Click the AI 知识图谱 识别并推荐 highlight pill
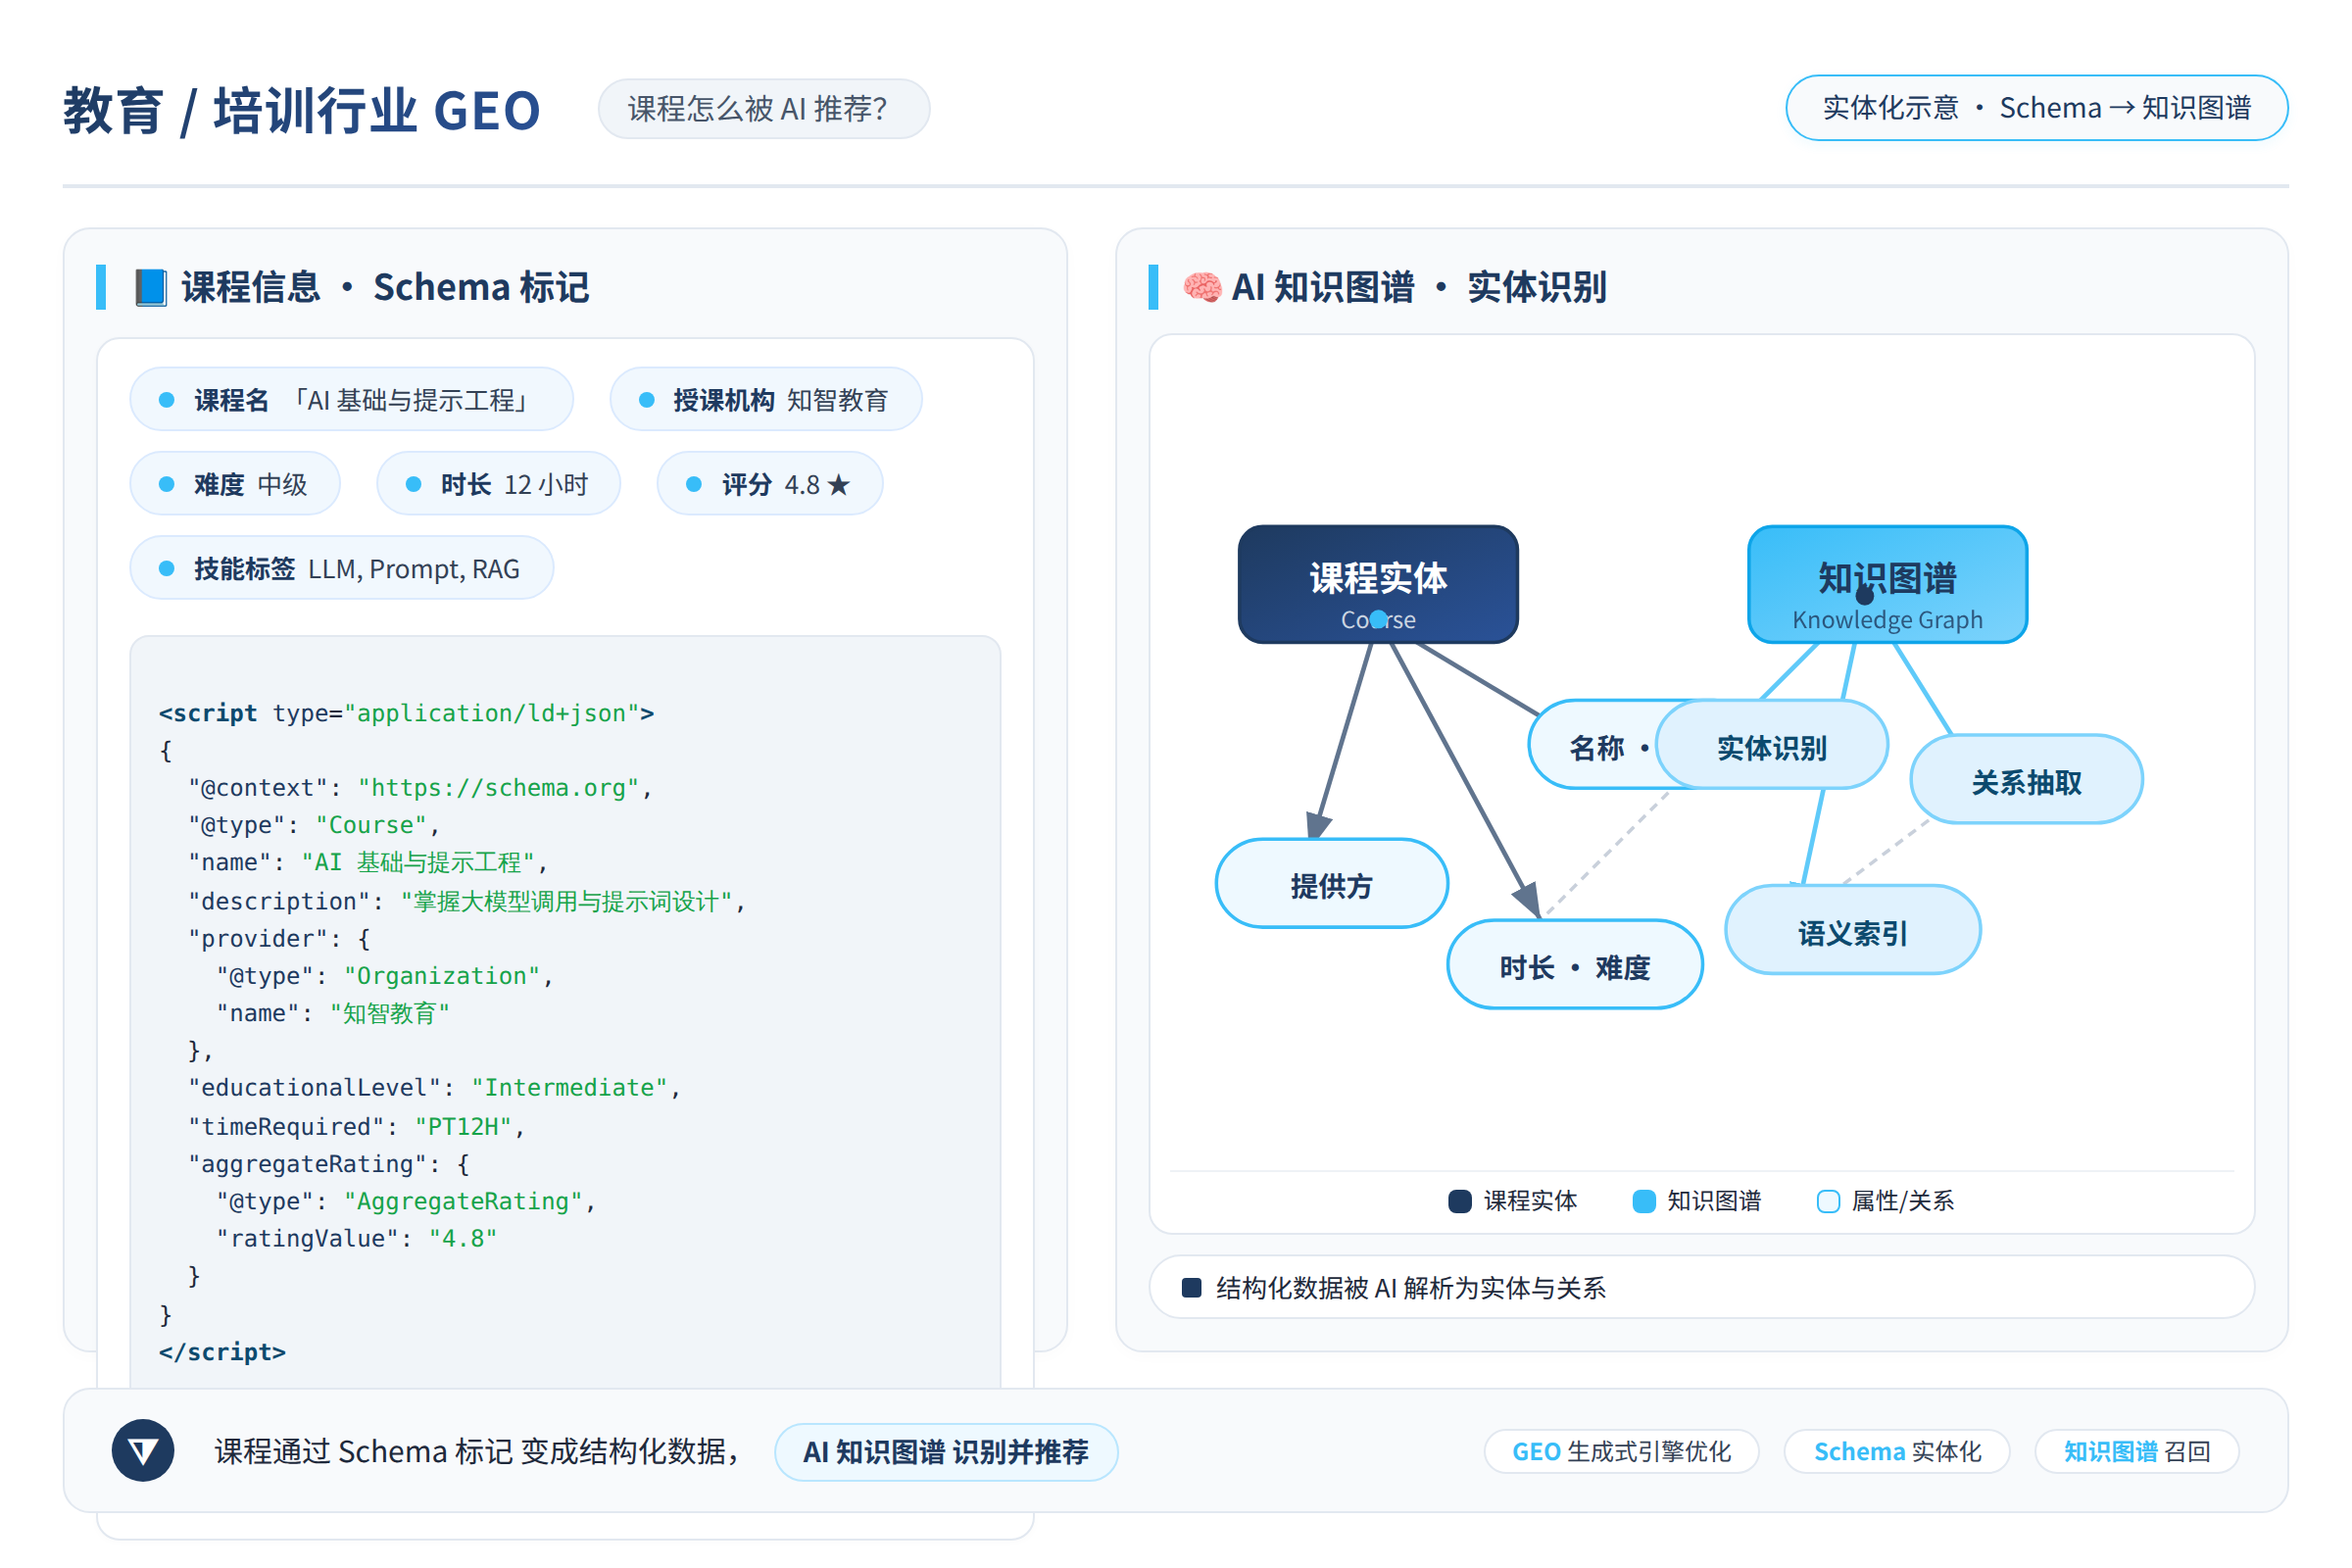Screen dimensions: 2352x1568 [x=946, y=1452]
